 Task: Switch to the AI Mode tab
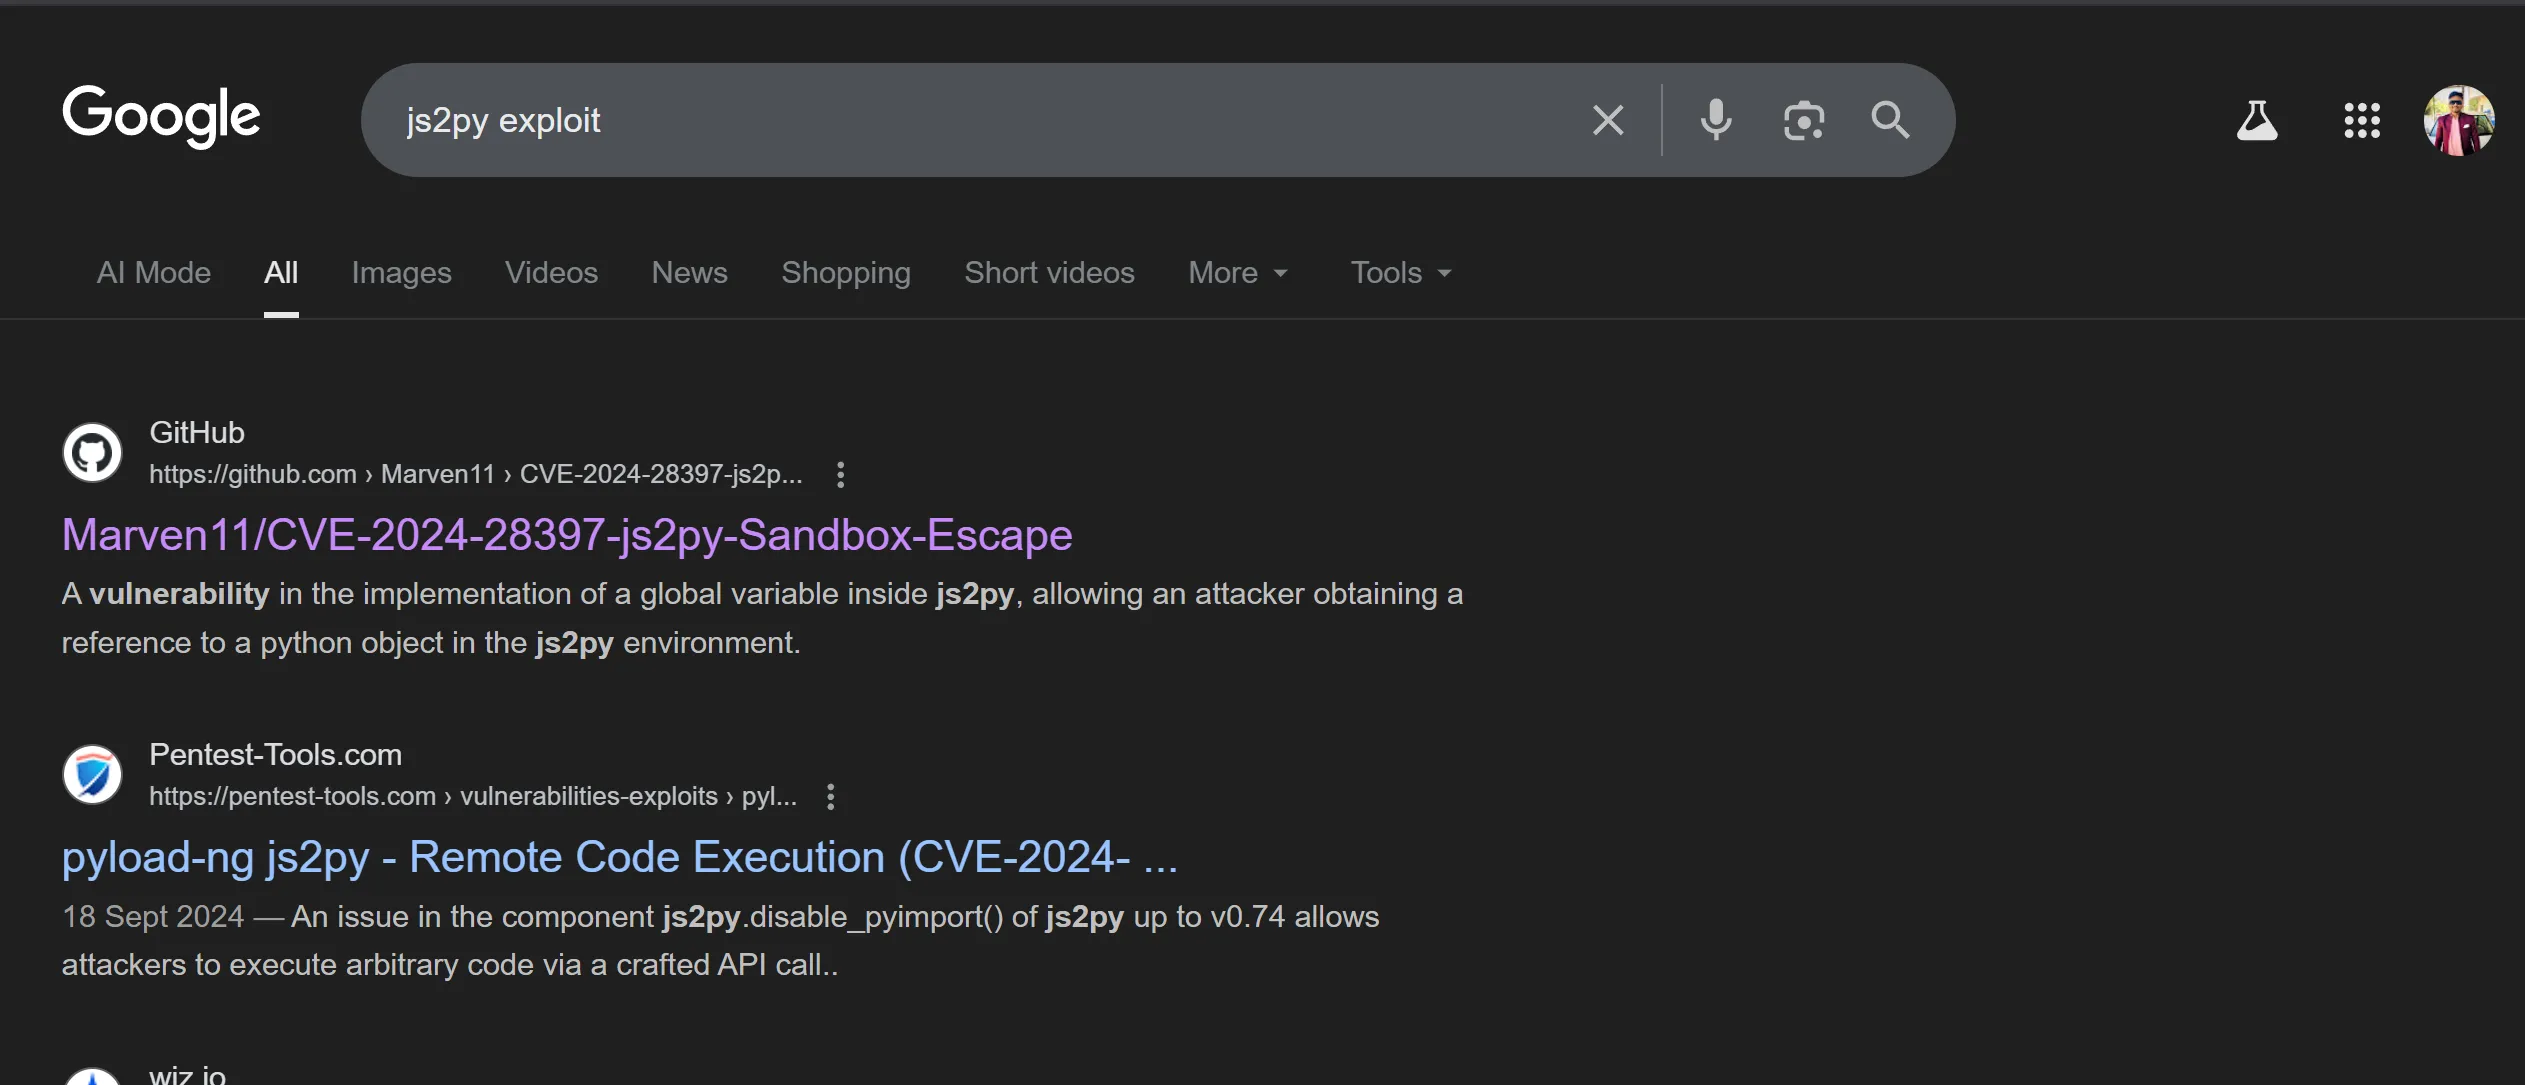[x=154, y=272]
